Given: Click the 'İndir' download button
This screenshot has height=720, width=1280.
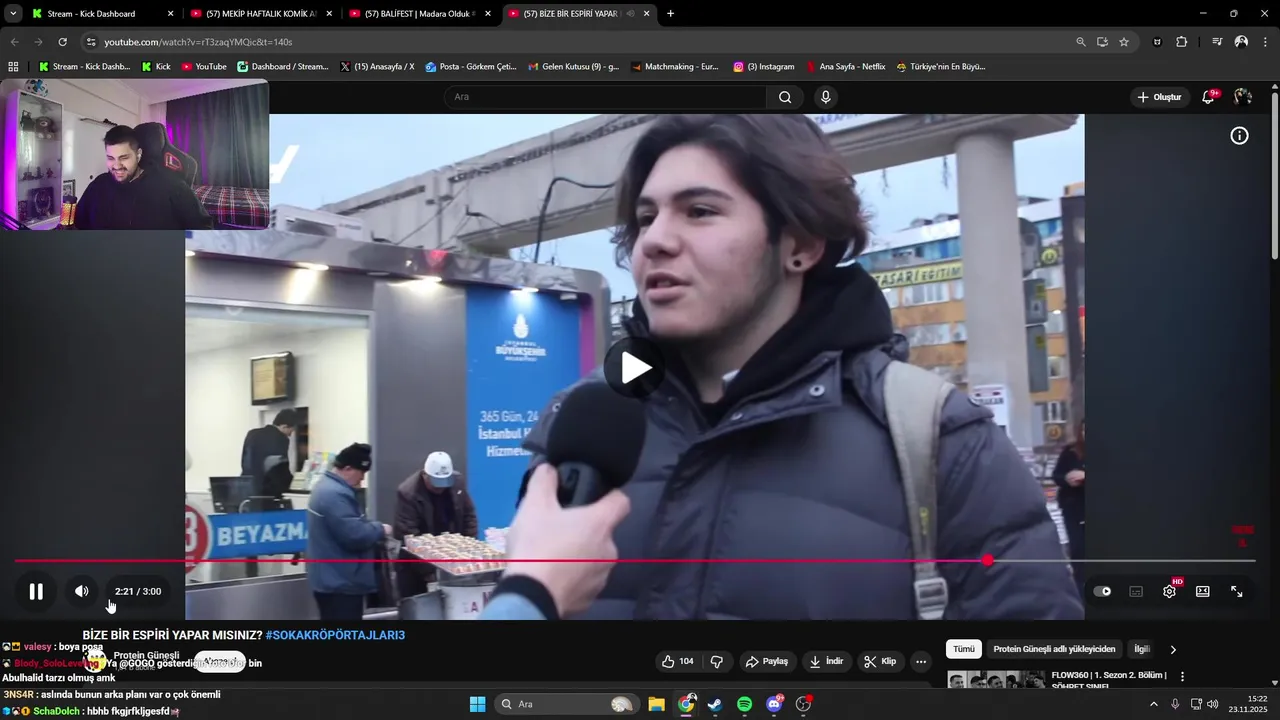Looking at the screenshot, I should pyautogui.click(x=826, y=661).
